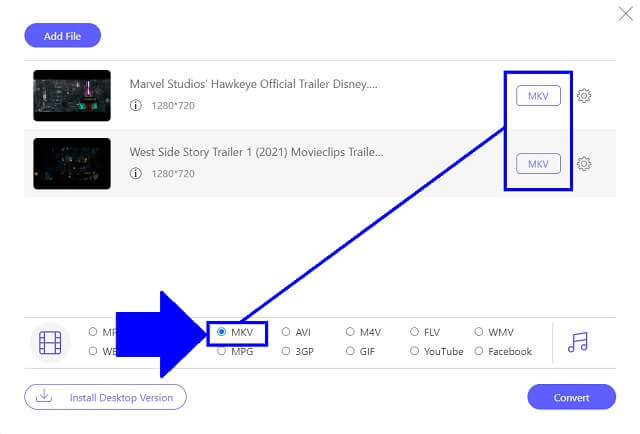Select the MPG format option
640x434 pixels.
(x=236, y=351)
